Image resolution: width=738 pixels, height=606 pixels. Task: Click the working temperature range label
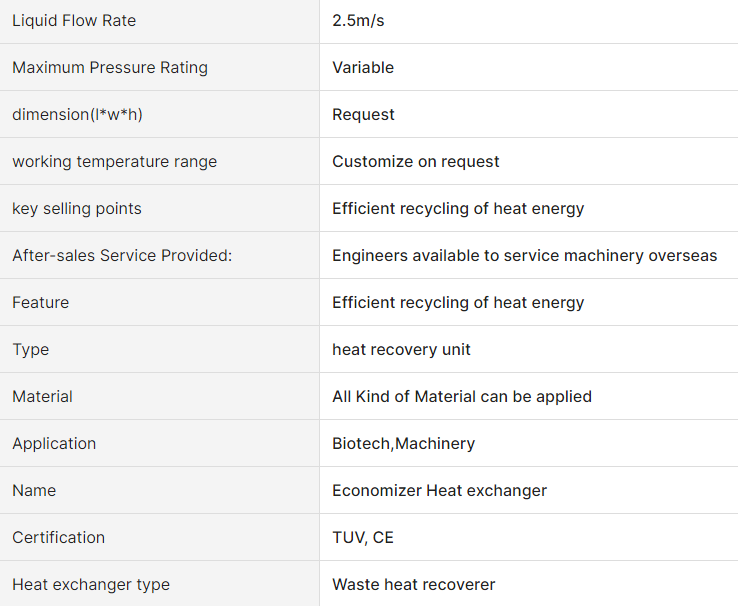coord(114,162)
